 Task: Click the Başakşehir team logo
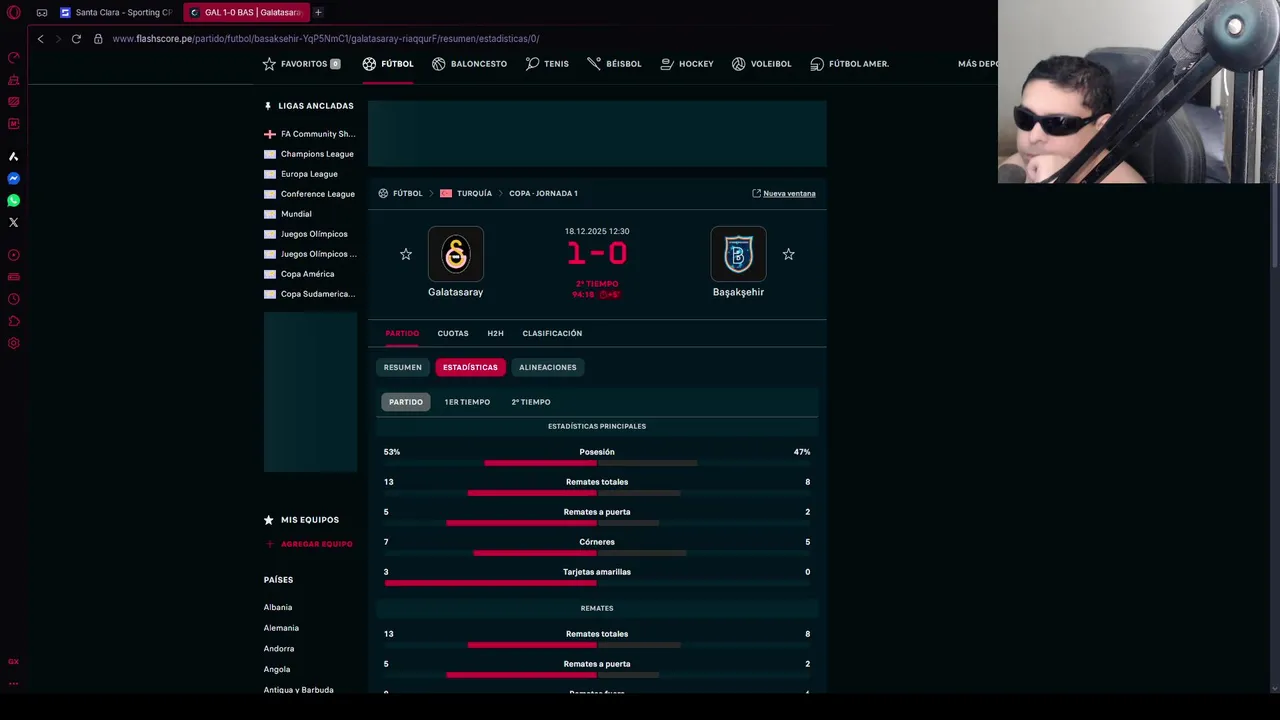(x=738, y=254)
